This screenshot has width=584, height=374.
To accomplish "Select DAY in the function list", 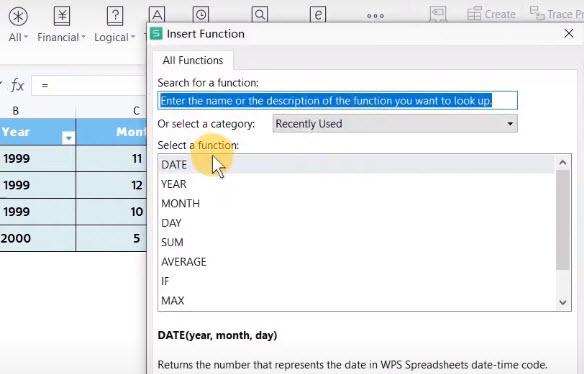I will click(356, 223).
